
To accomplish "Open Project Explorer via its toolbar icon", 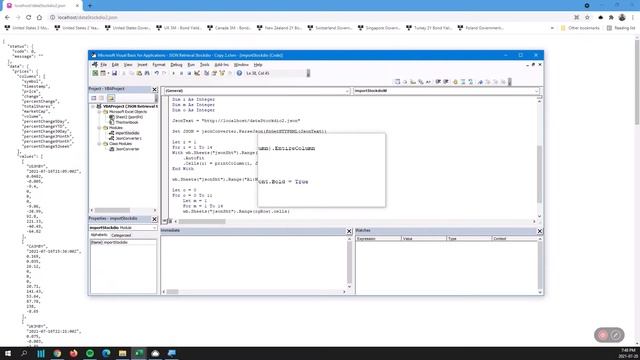I will (207, 73).
